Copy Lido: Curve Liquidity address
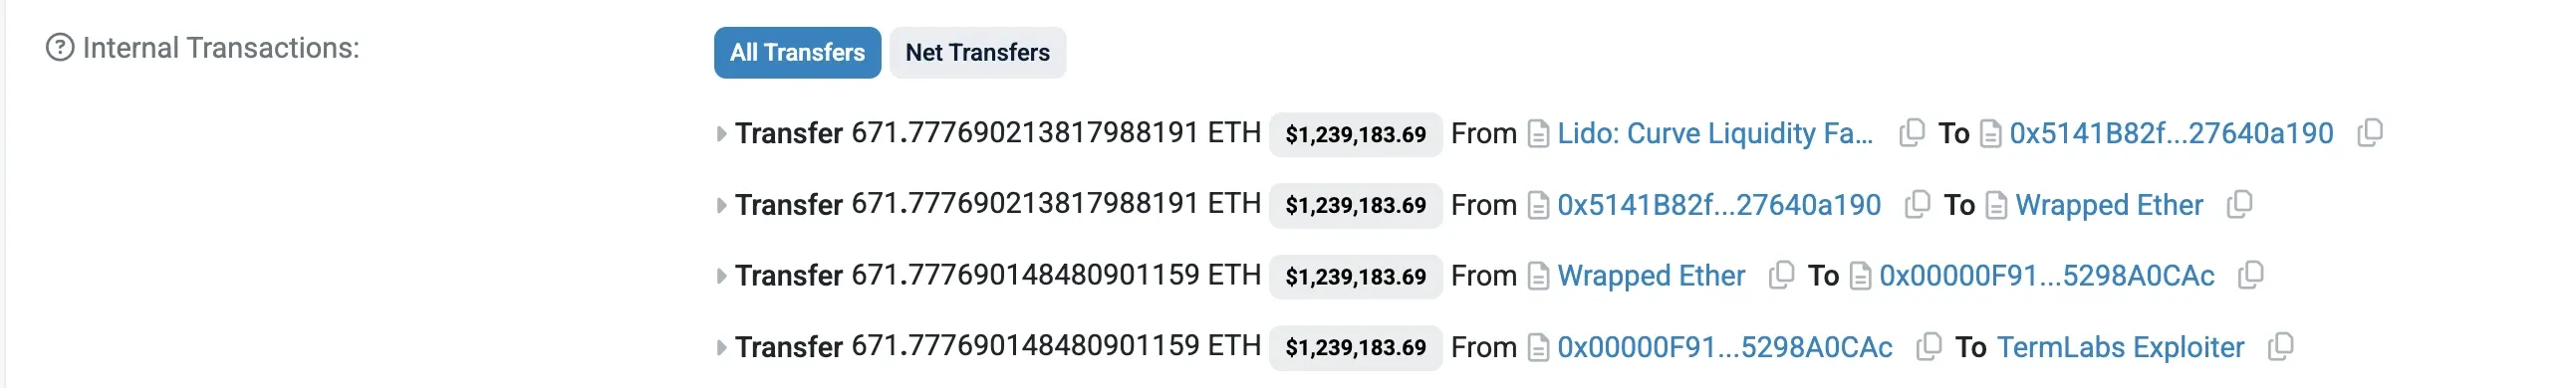The width and height of the screenshot is (2576, 388). click(x=1911, y=133)
